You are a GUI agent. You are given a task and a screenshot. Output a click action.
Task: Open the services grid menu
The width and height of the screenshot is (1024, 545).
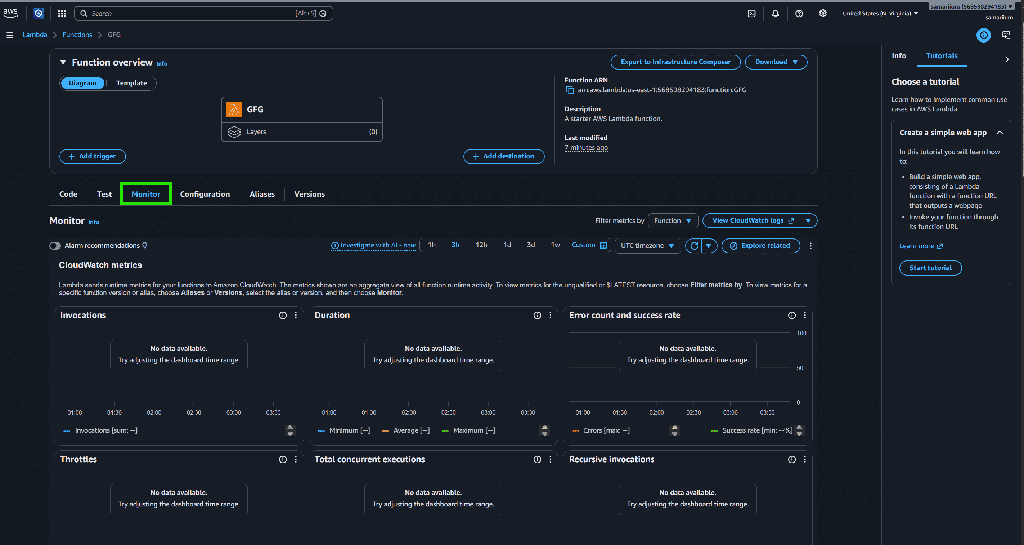click(62, 13)
